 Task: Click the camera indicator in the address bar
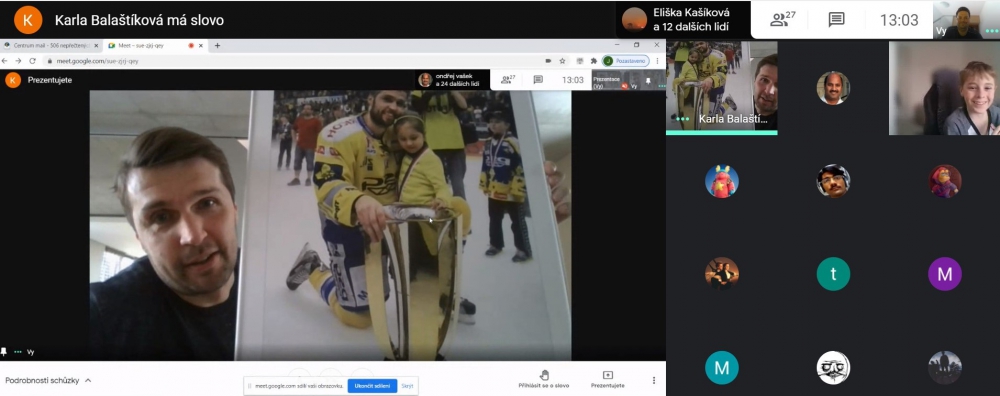[x=548, y=61]
